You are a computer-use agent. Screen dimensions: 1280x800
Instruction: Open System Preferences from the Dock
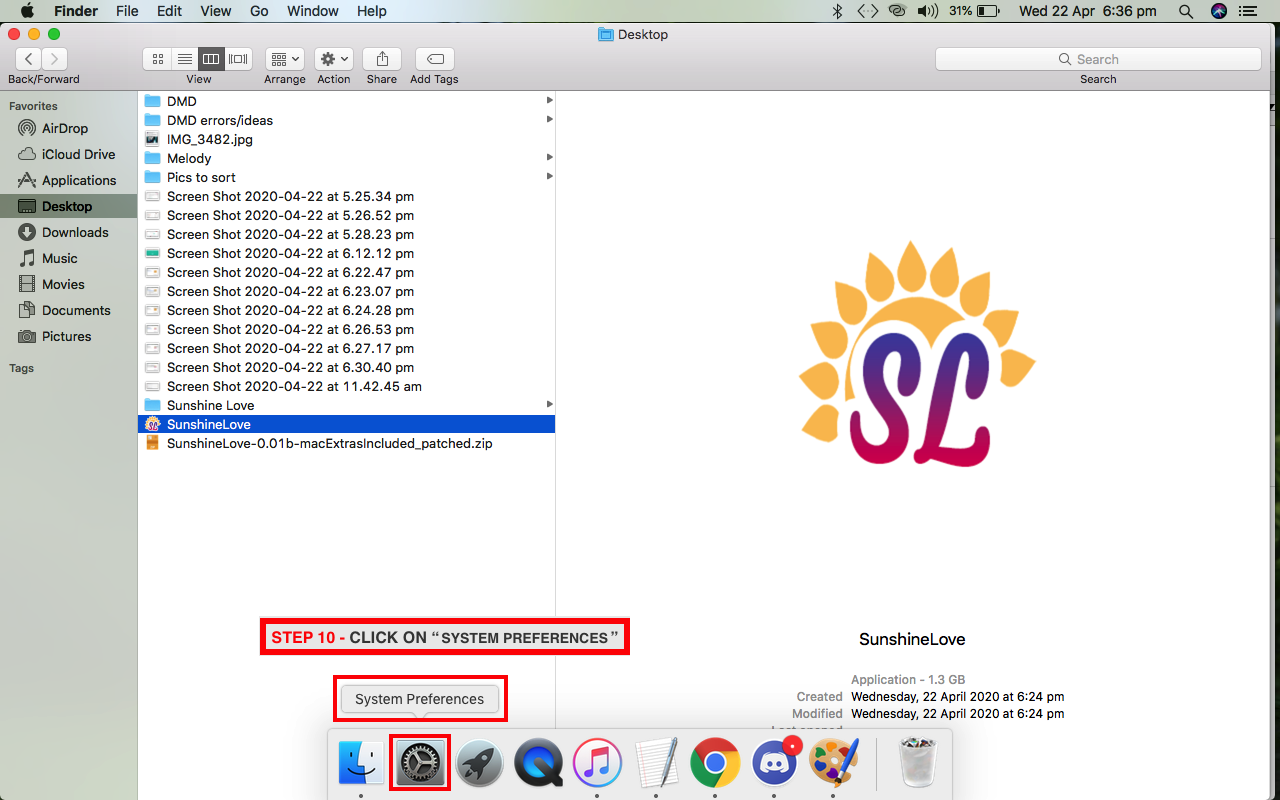click(420, 765)
